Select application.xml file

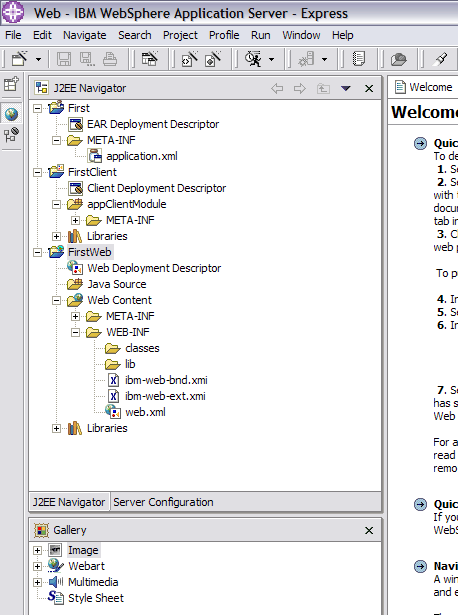142,156
